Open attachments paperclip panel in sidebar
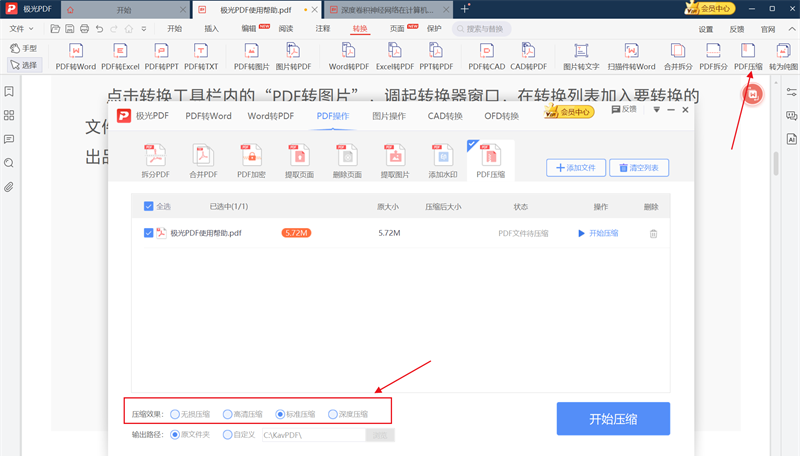The image size is (800, 456). 9,187
